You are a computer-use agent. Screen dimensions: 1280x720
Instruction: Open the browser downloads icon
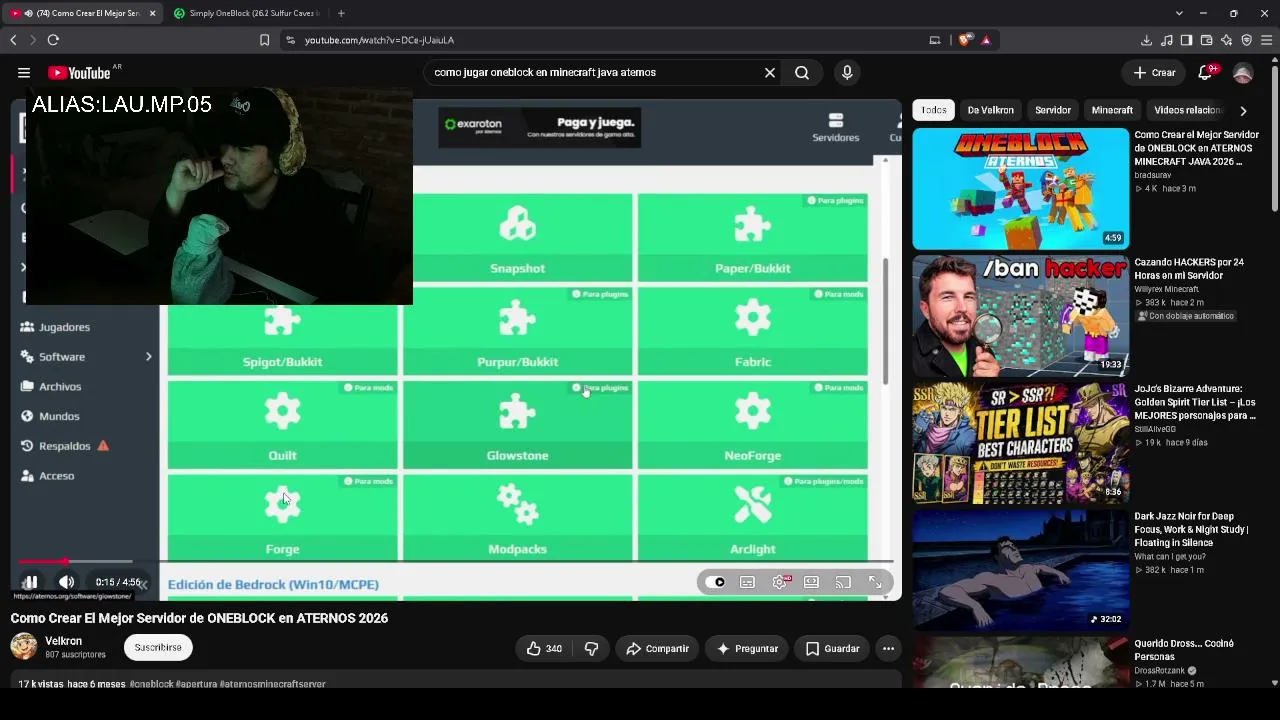(x=1146, y=40)
